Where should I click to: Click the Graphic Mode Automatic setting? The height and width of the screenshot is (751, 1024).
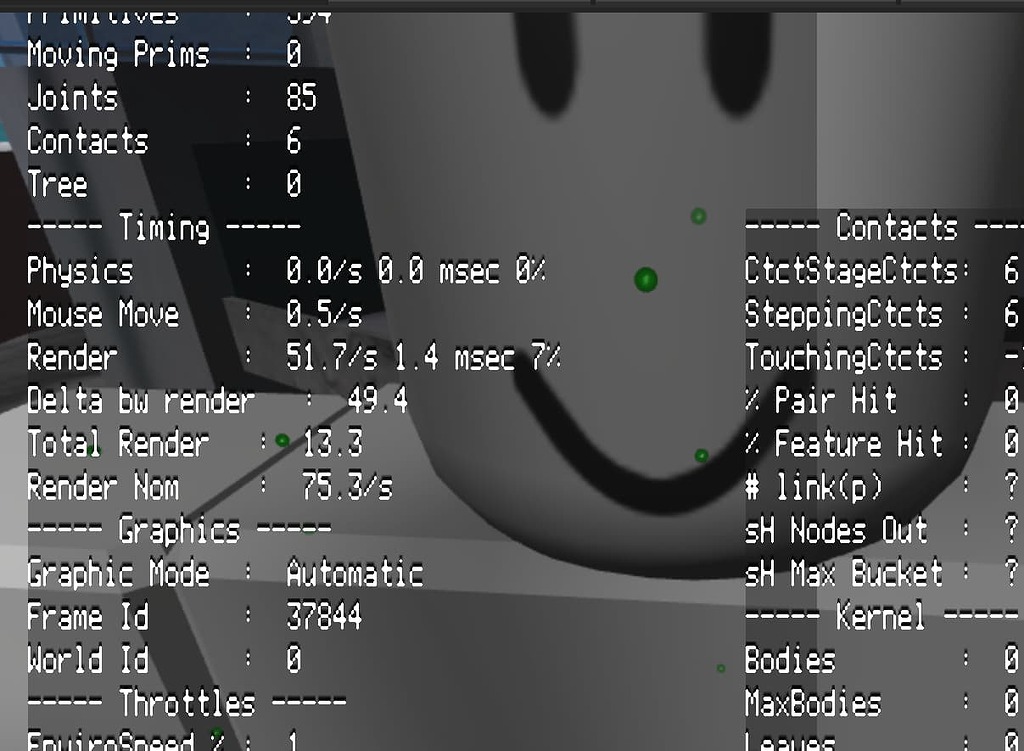(x=225, y=574)
